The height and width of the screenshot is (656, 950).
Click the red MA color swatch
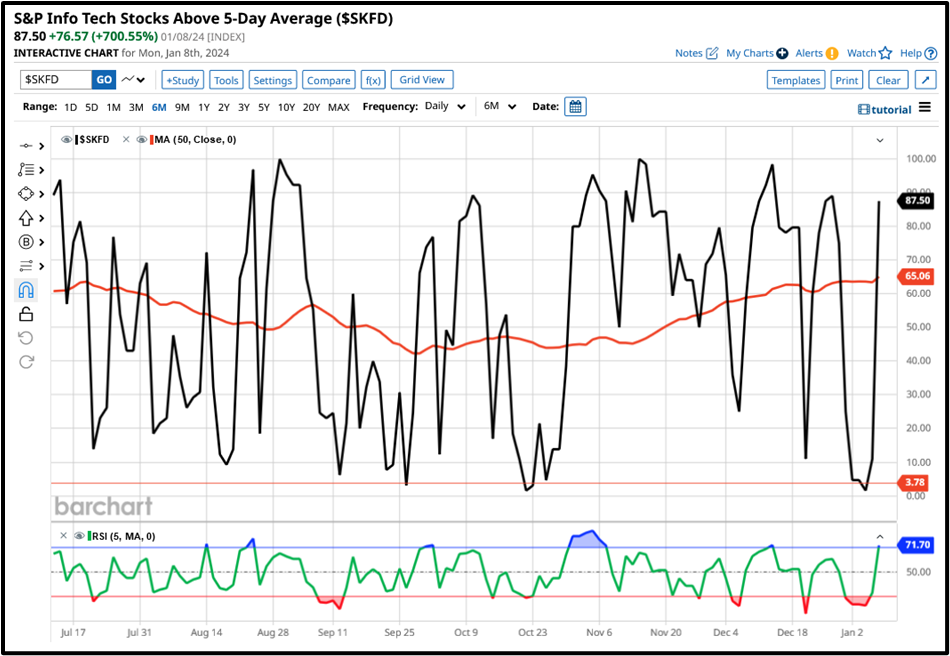(152, 140)
